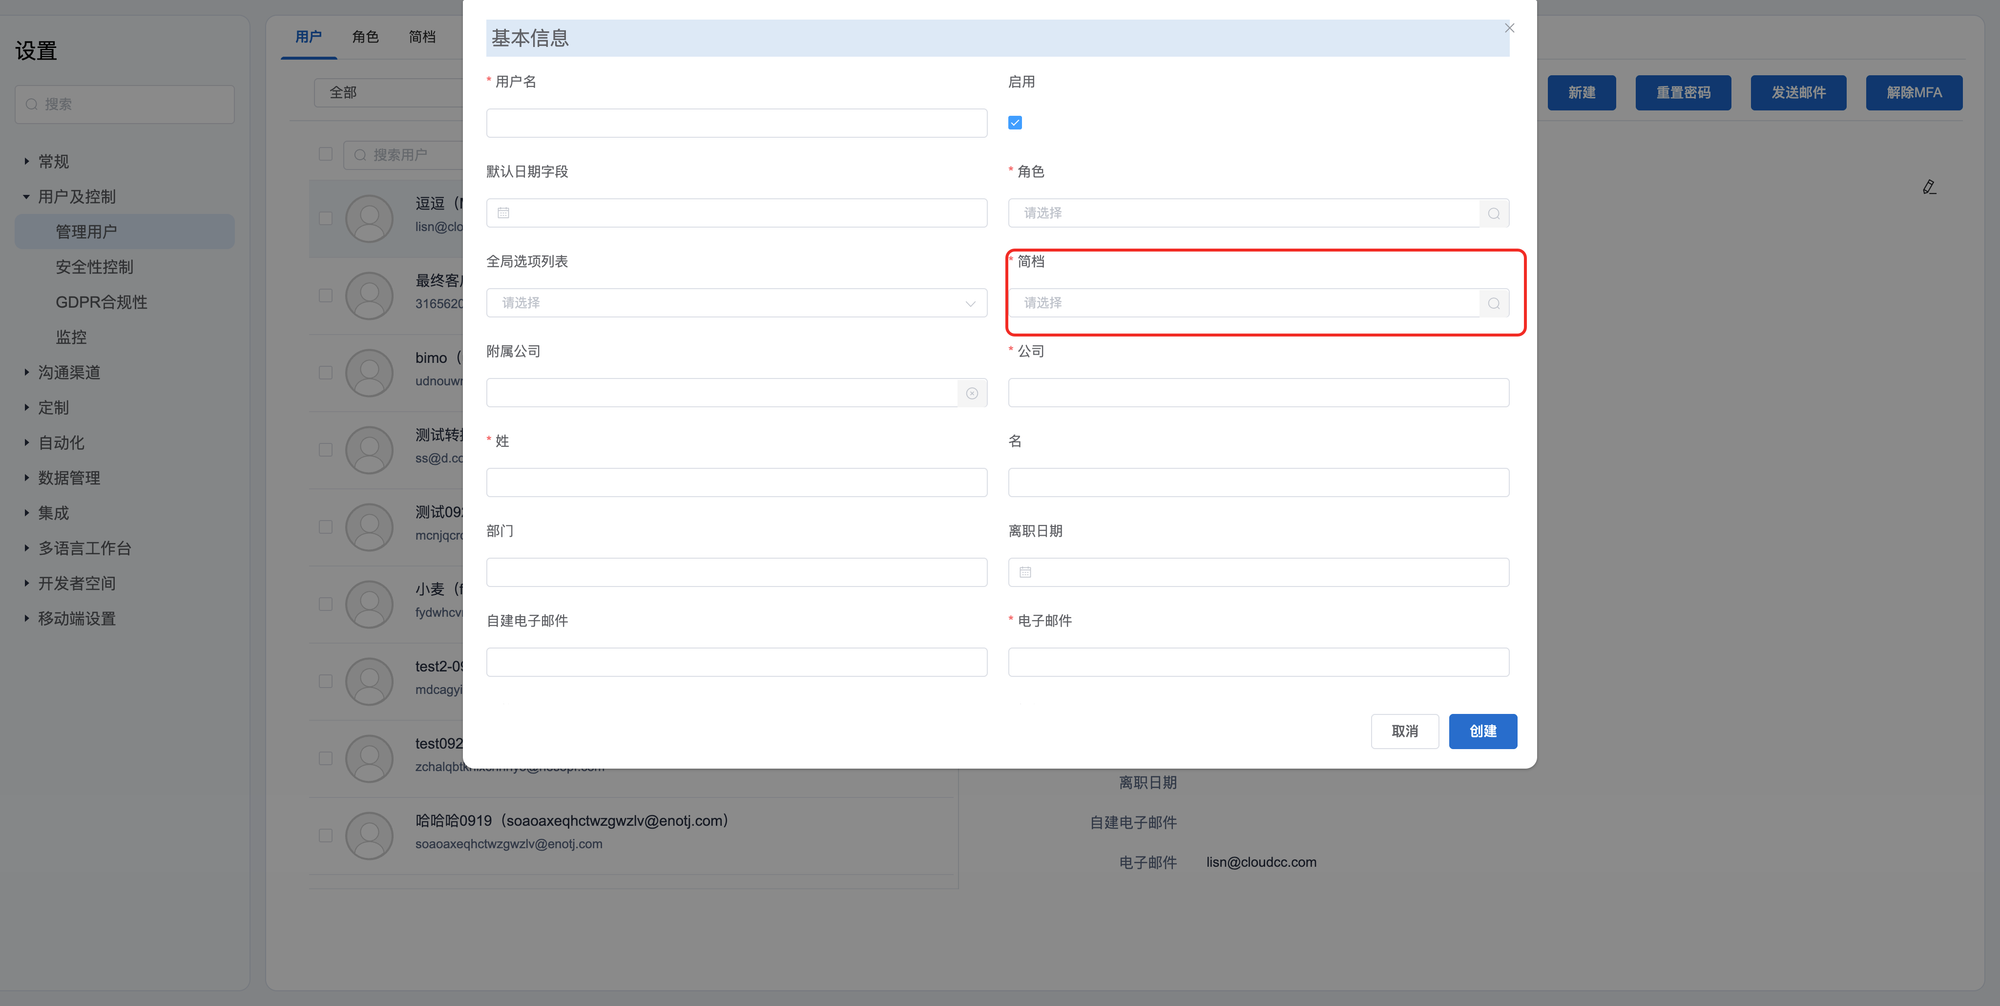Open the calendar in 默认日期字段 field
The image size is (2000, 1006).
pyautogui.click(x=504, y=213)
